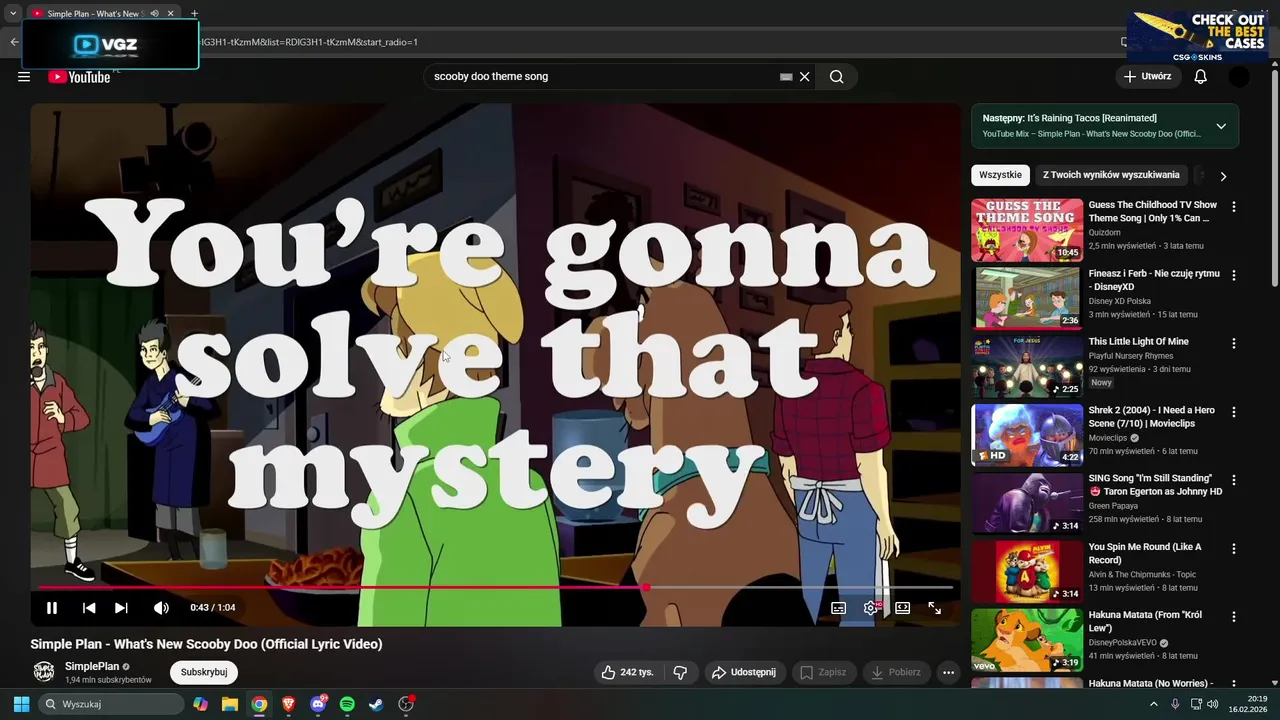Screen dimensions: 1280x720
Task: Toggle theater mode
Action: (x=902, y=608)
